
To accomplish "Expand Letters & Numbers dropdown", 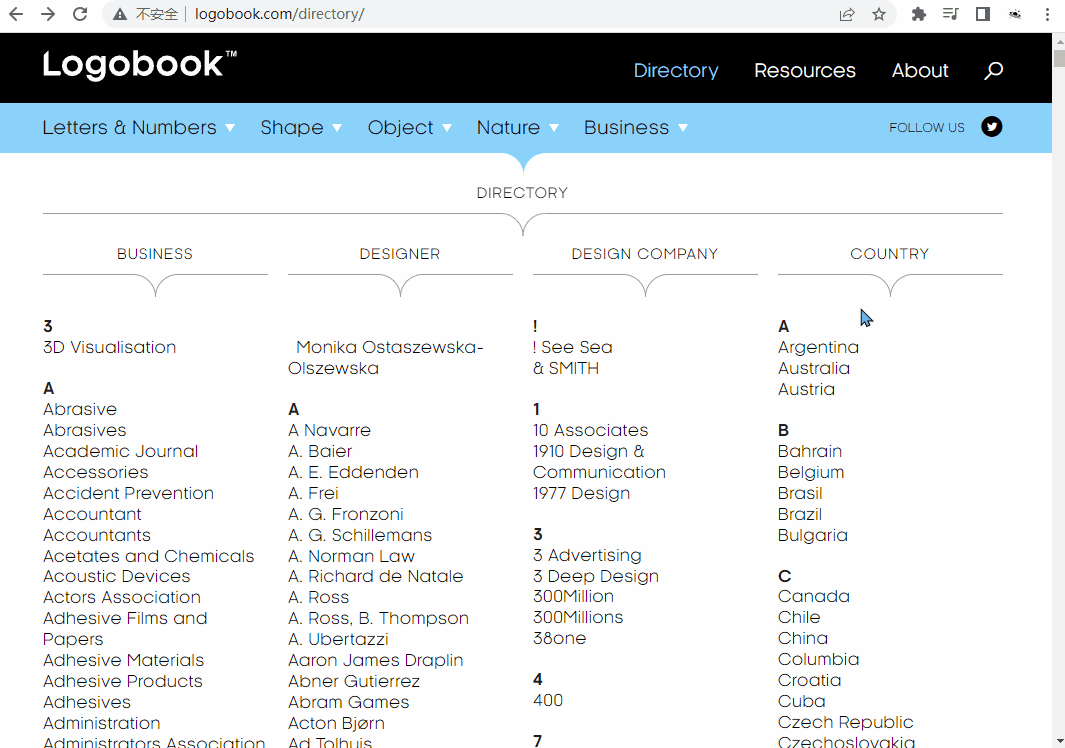I will [x=139, y=128].
